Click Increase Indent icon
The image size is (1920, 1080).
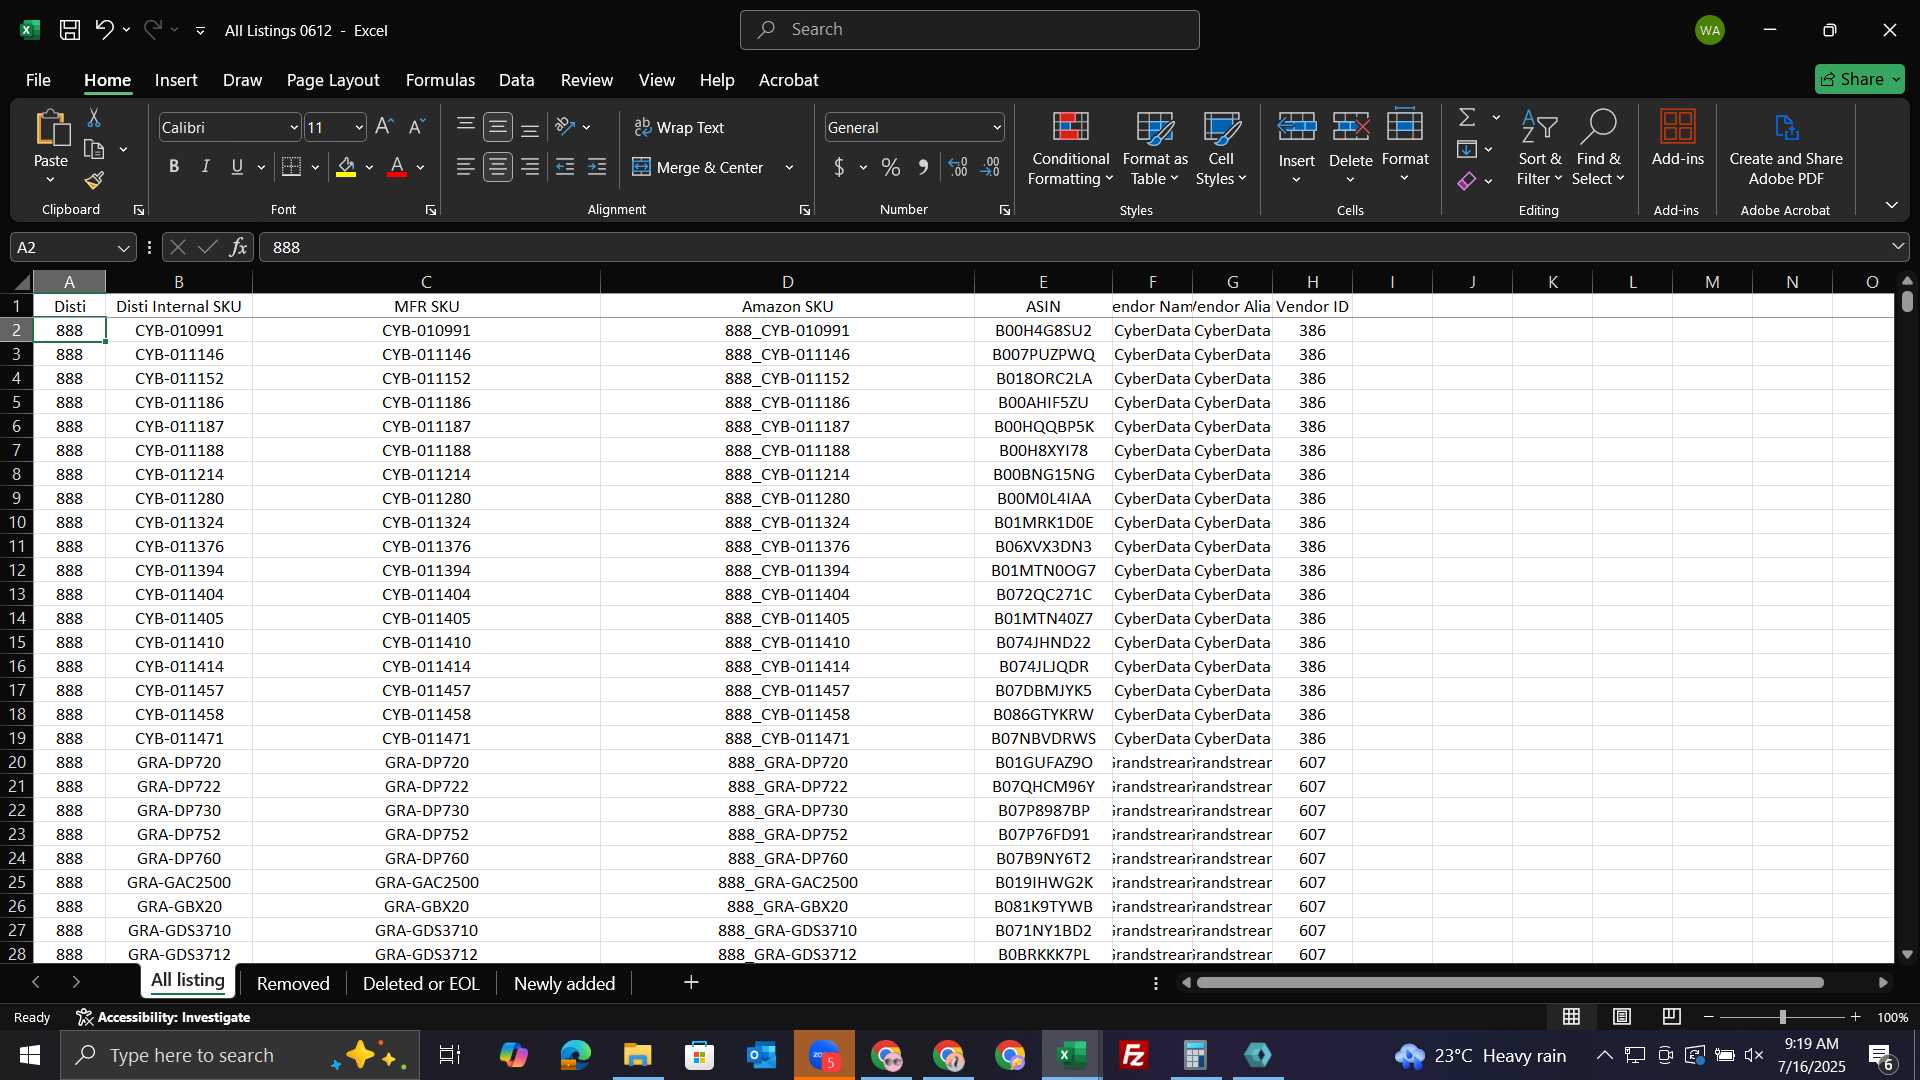click(x=597, y=167)
